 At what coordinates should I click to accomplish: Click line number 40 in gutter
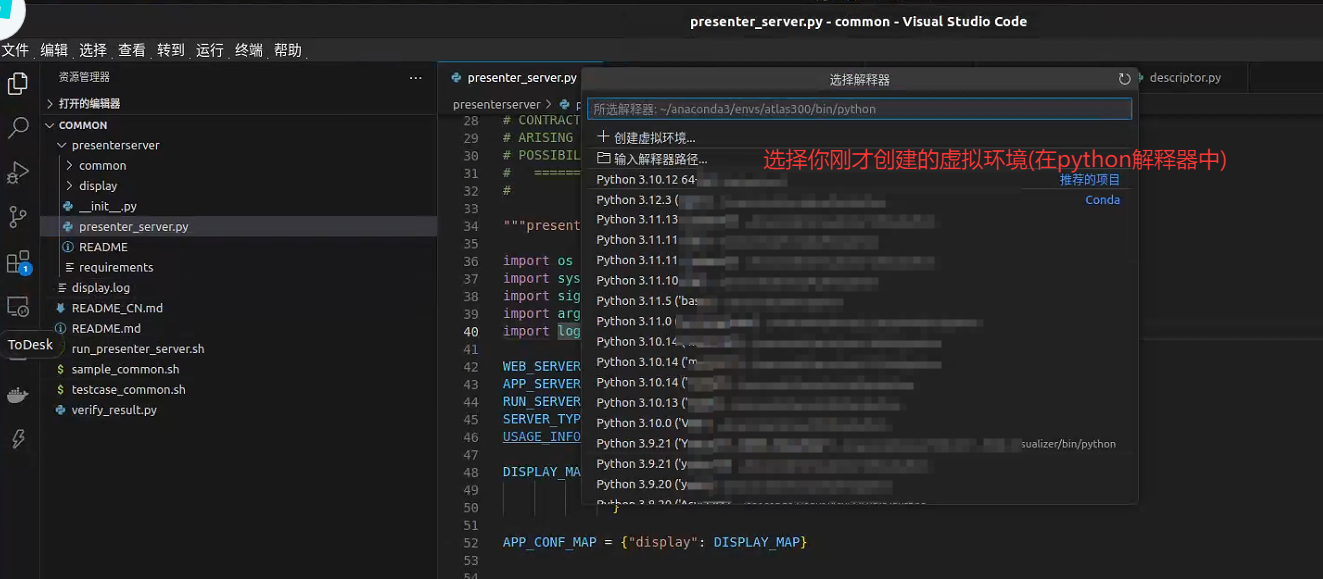(x=471, y=331)
